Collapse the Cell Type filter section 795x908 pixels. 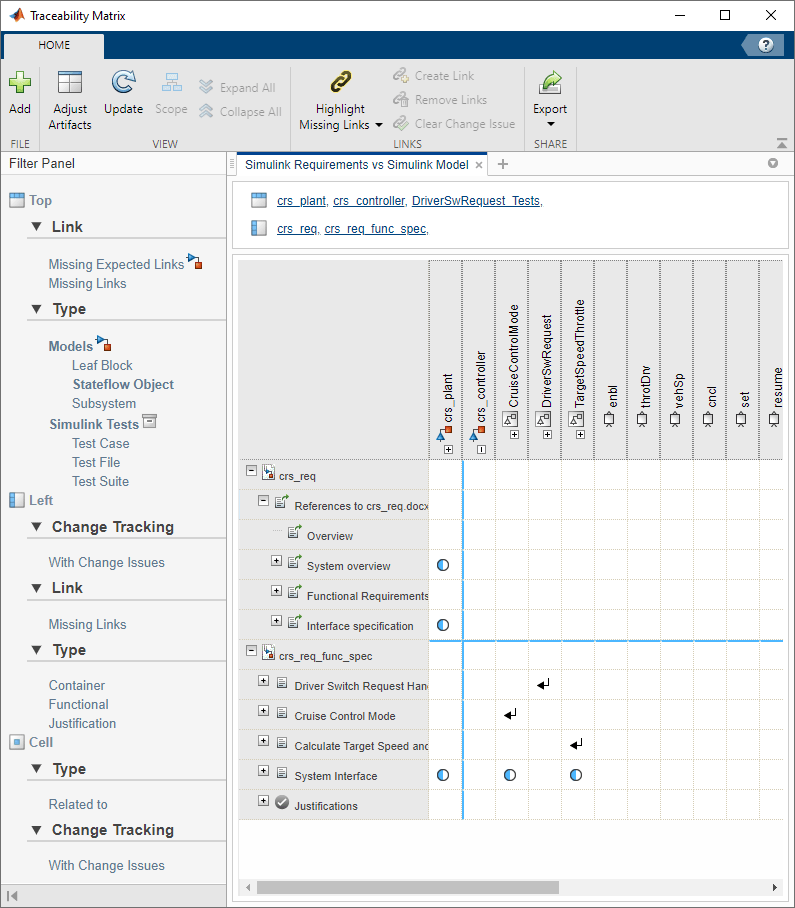click(36, 769)
